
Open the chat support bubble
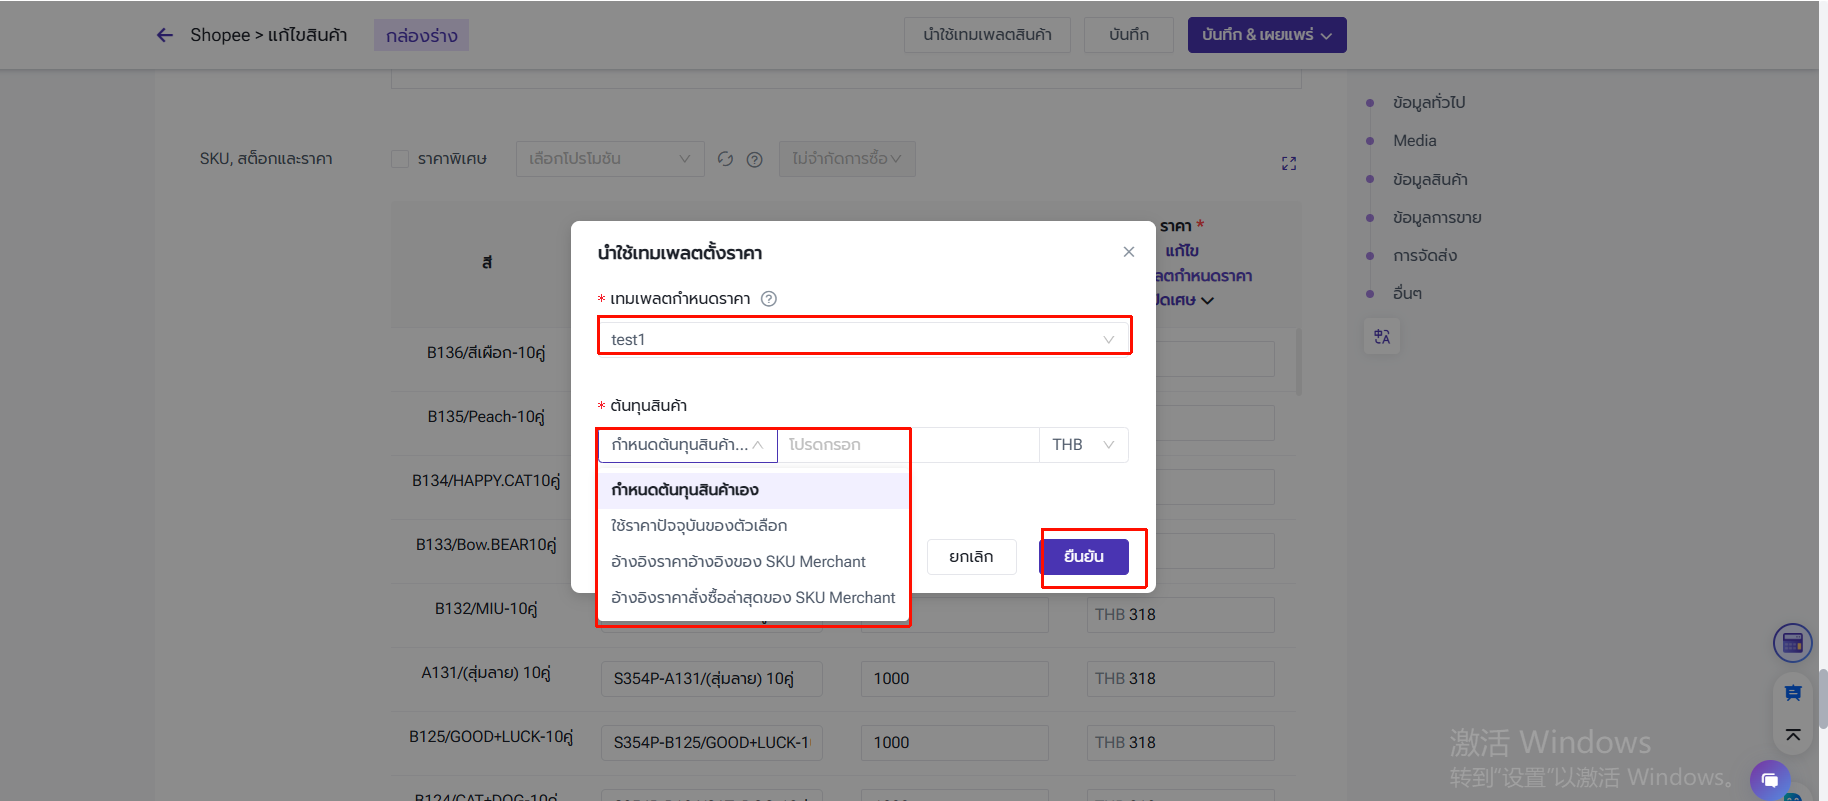click(x=1769, y=779)
